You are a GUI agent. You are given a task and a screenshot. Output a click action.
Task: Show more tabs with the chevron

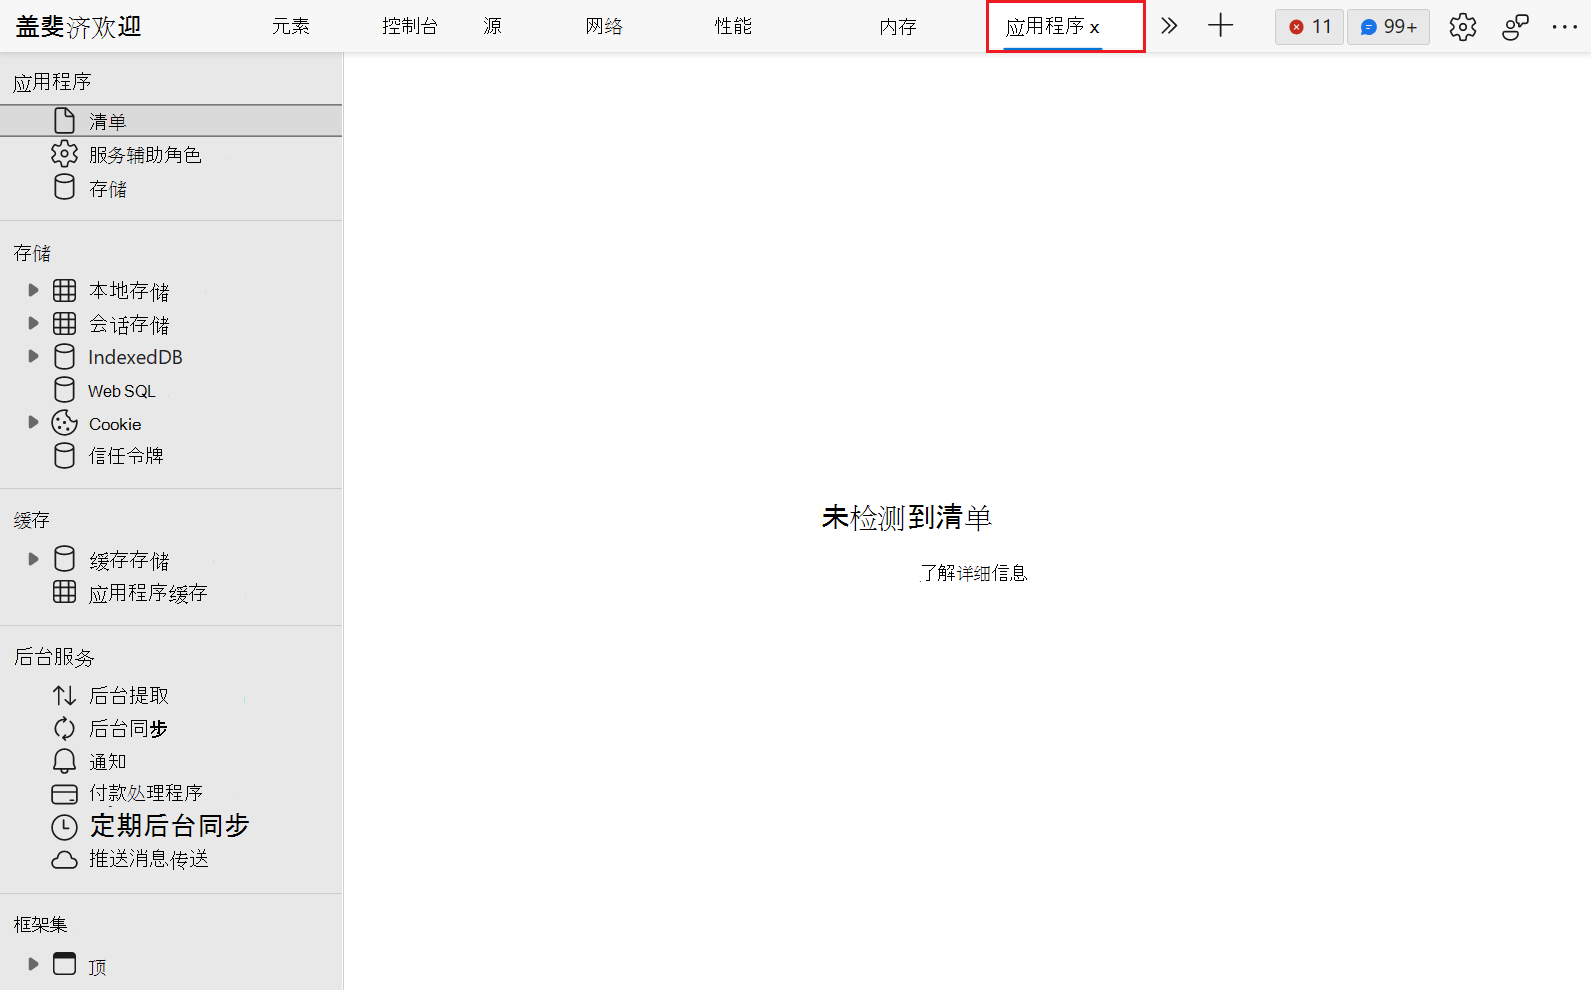(1169, 26)
